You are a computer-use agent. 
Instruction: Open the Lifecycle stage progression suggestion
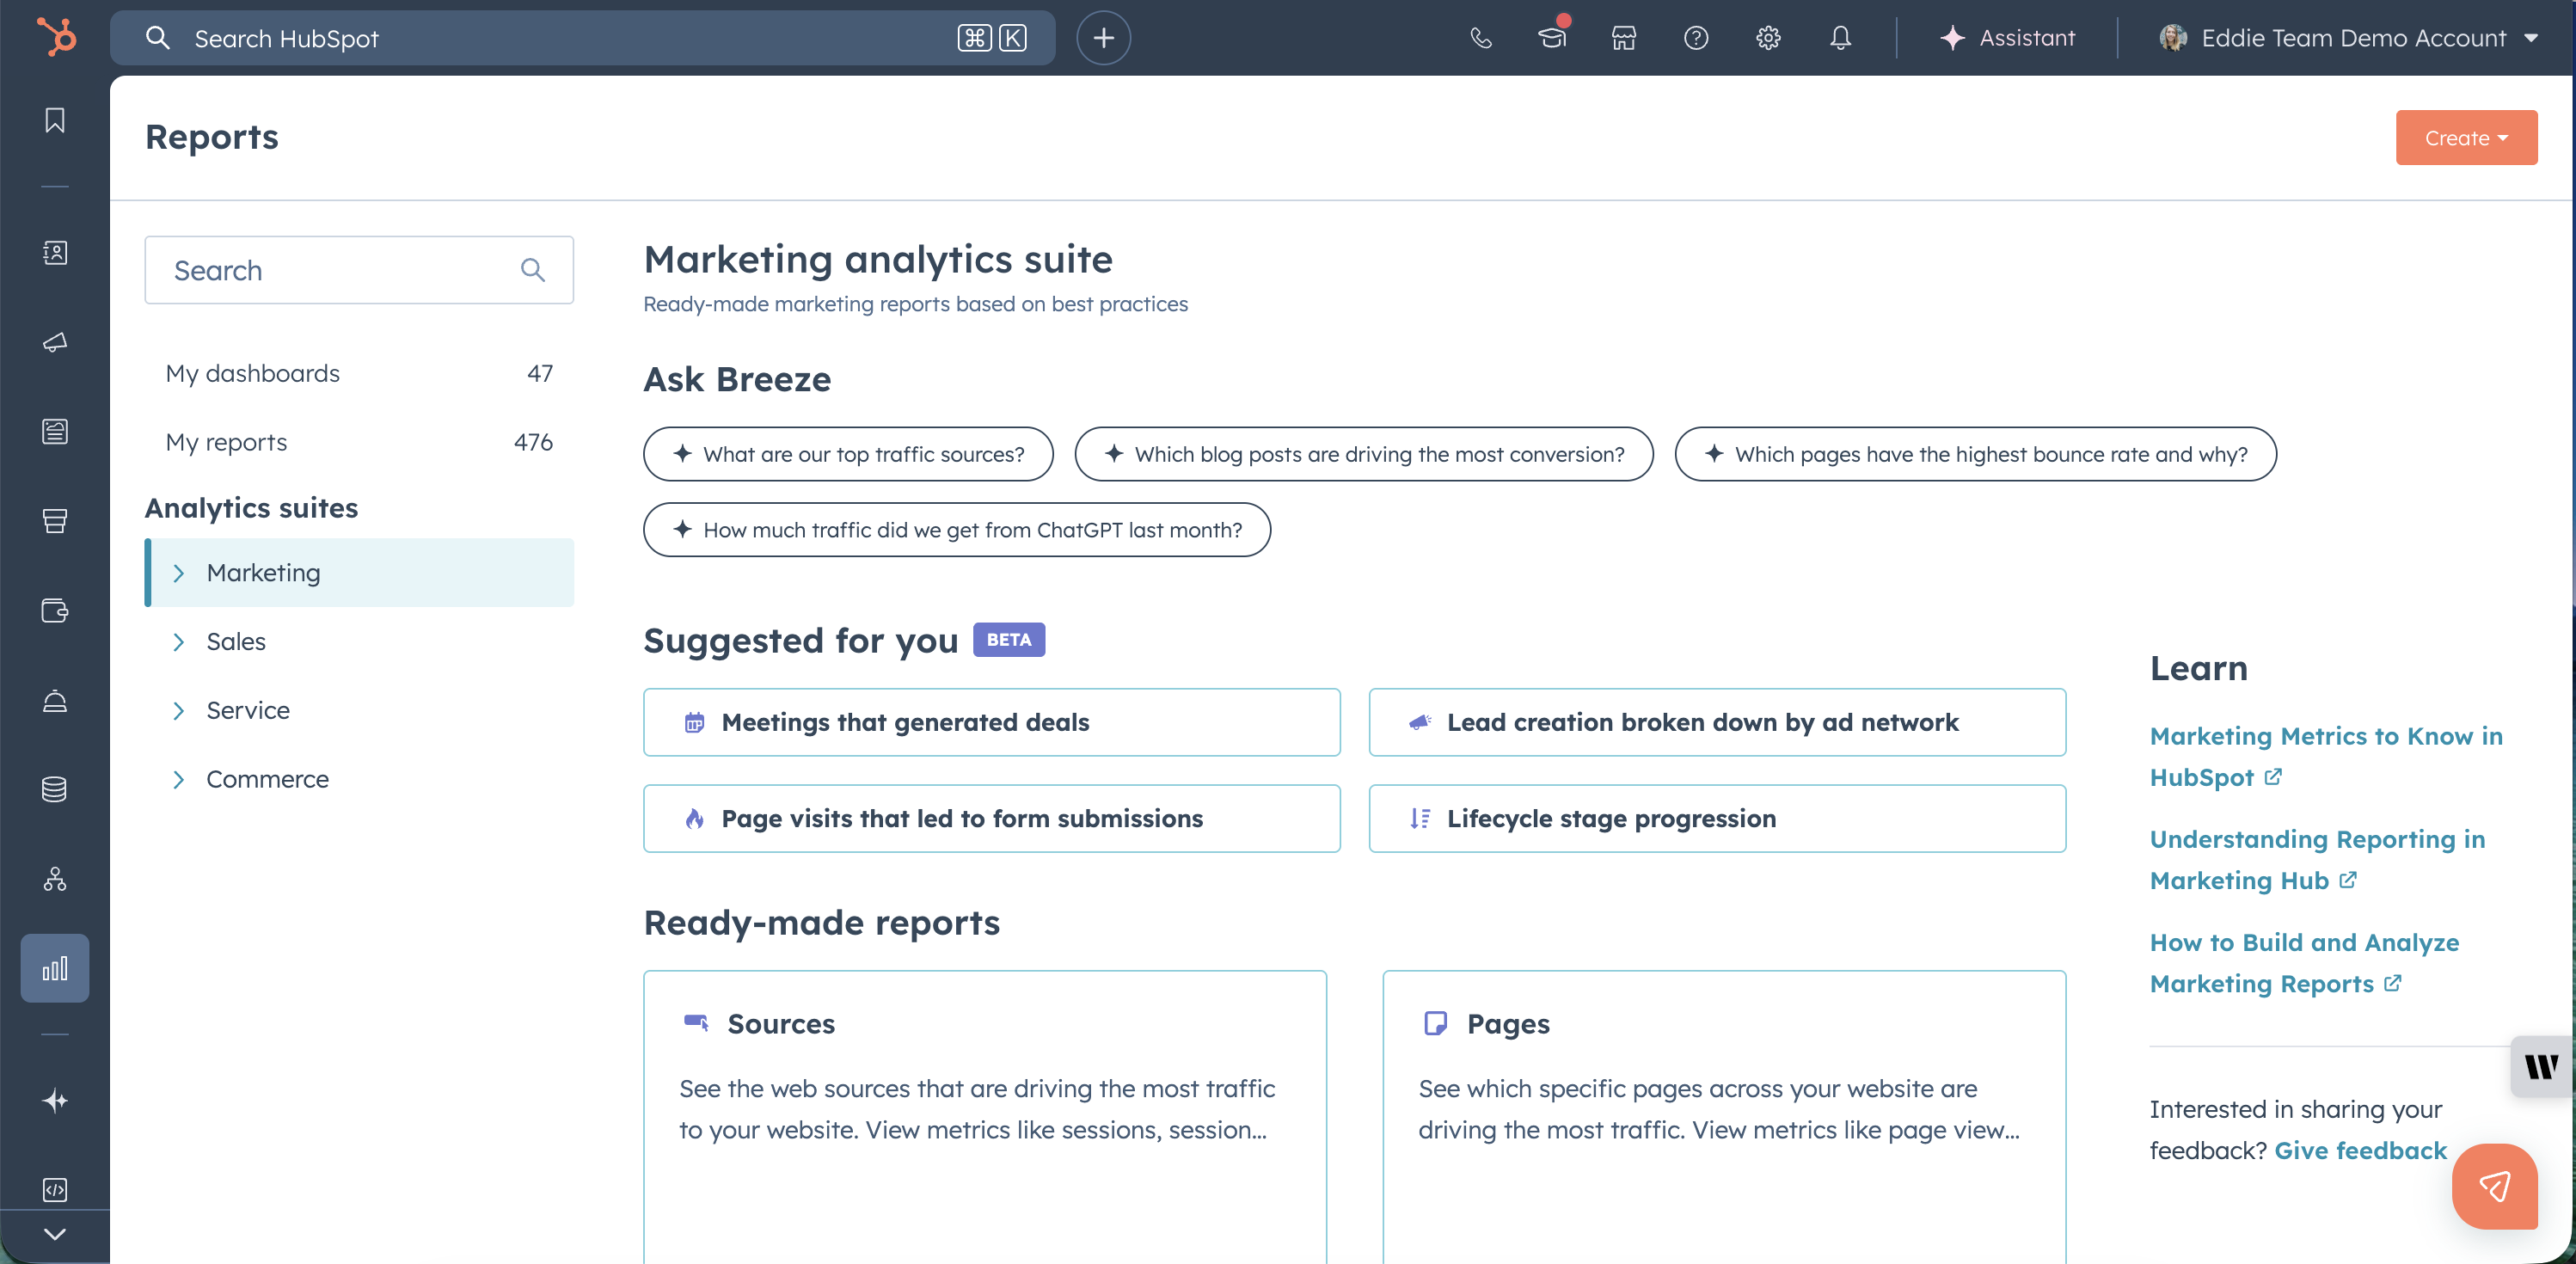click(1716, 818)
